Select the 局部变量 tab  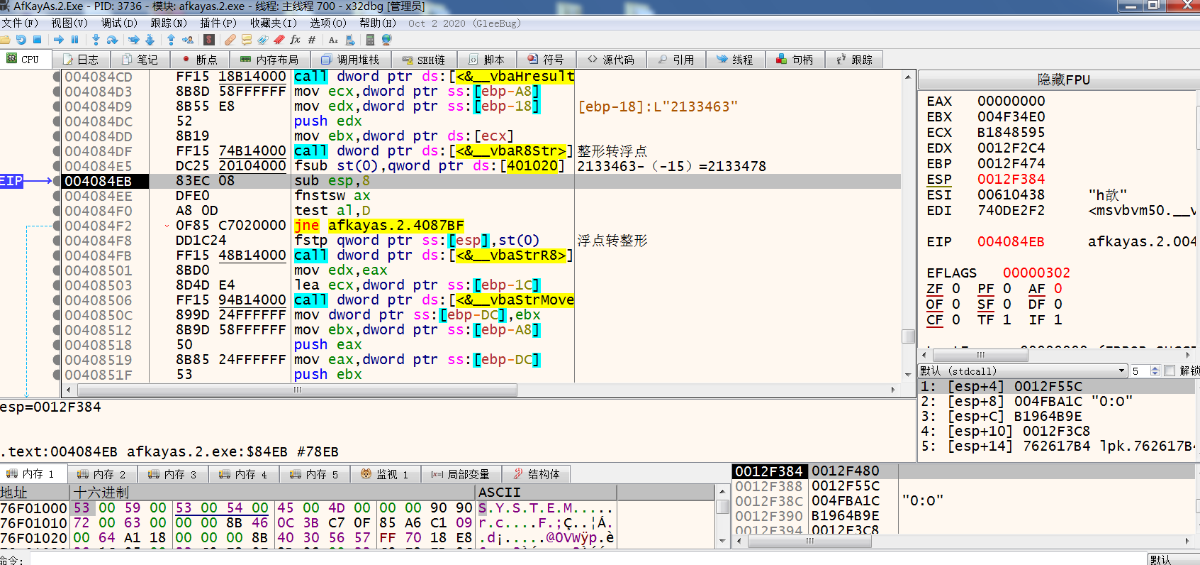click(459, 474)
